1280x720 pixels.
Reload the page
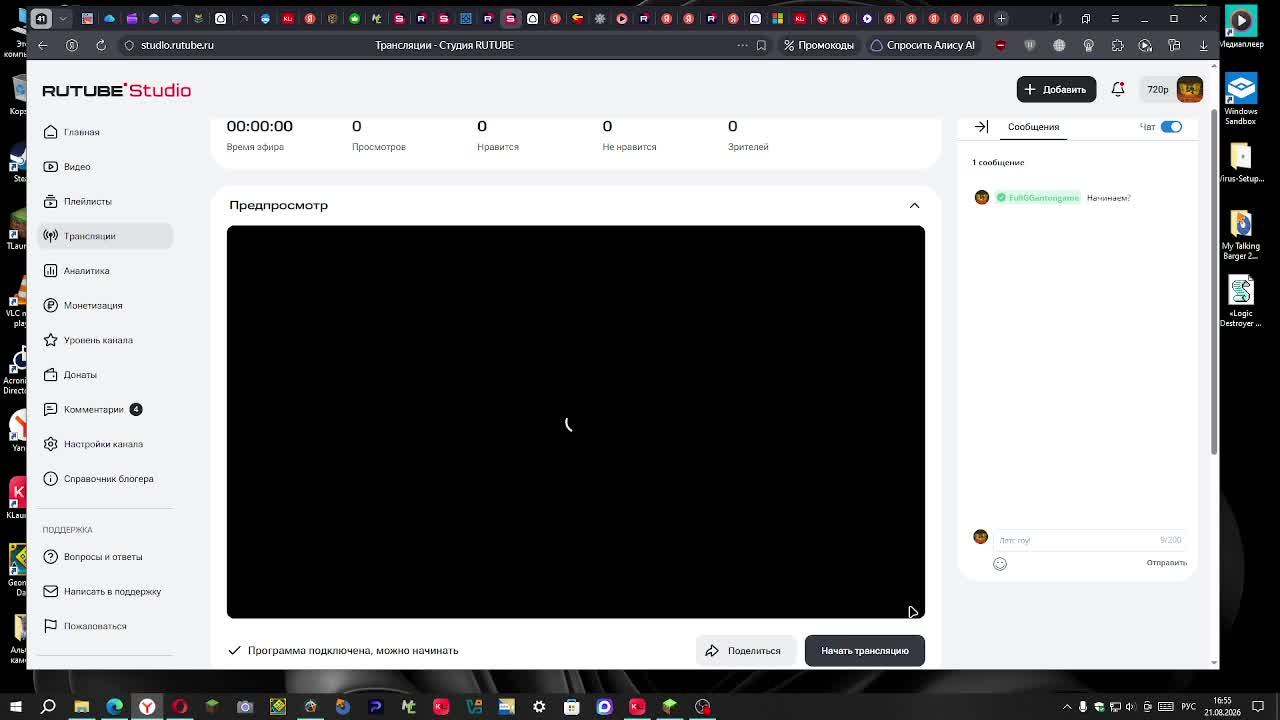coord(101,45)
